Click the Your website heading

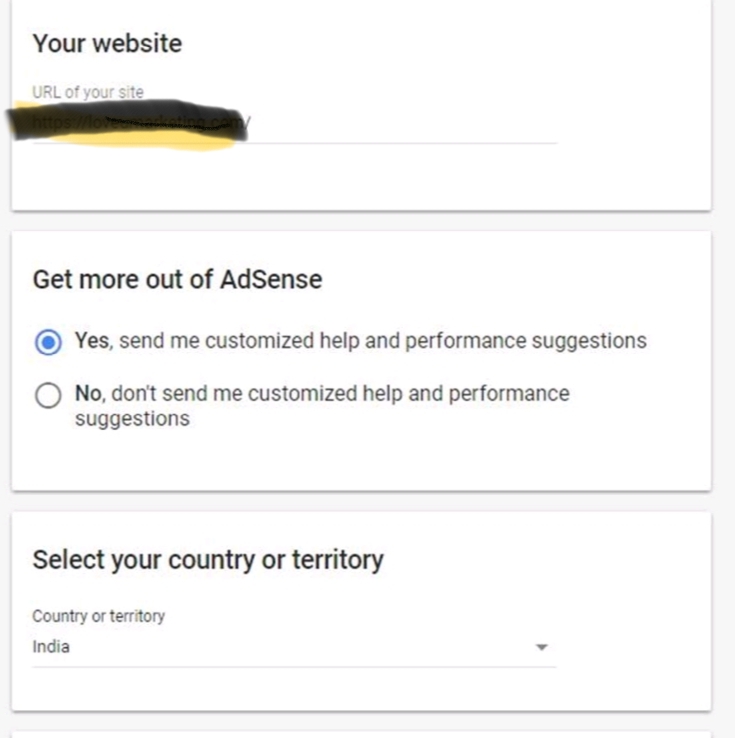[x=107, y=44]
